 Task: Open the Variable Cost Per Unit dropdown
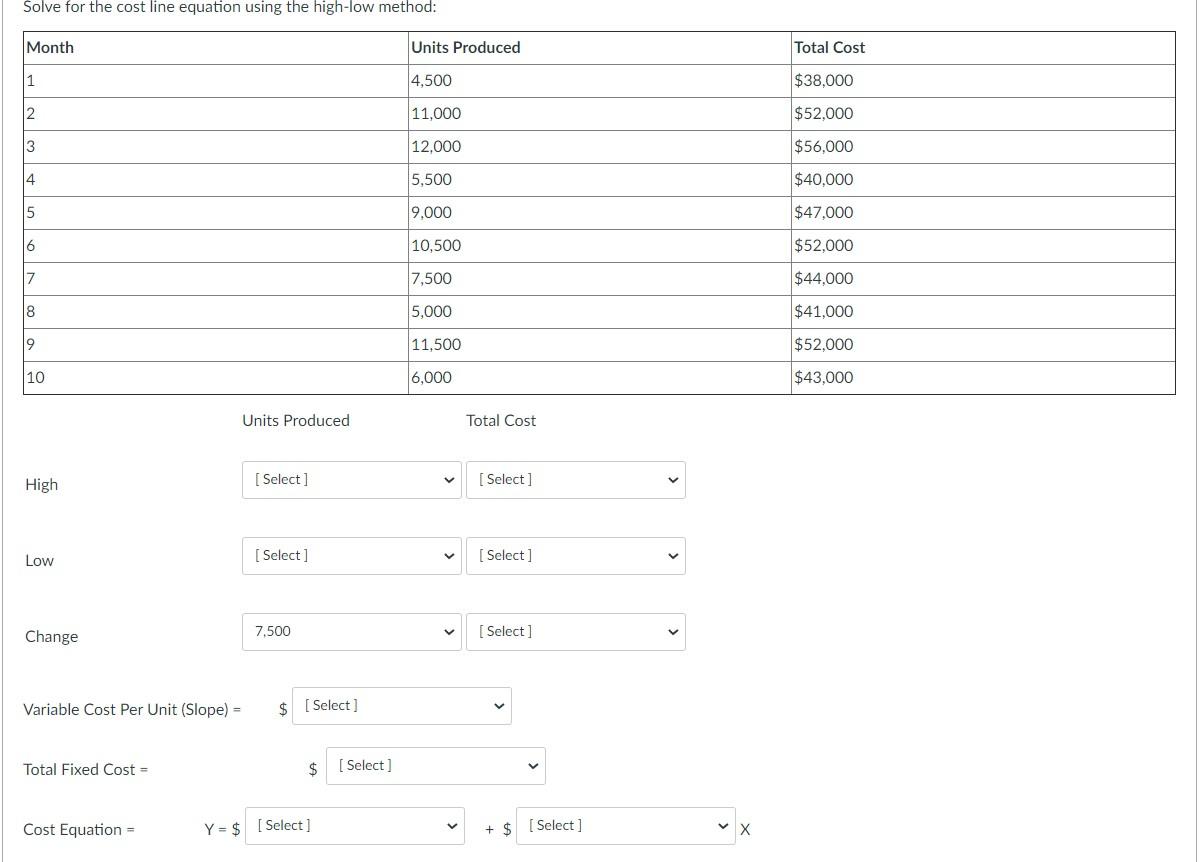tap(400, 705)
